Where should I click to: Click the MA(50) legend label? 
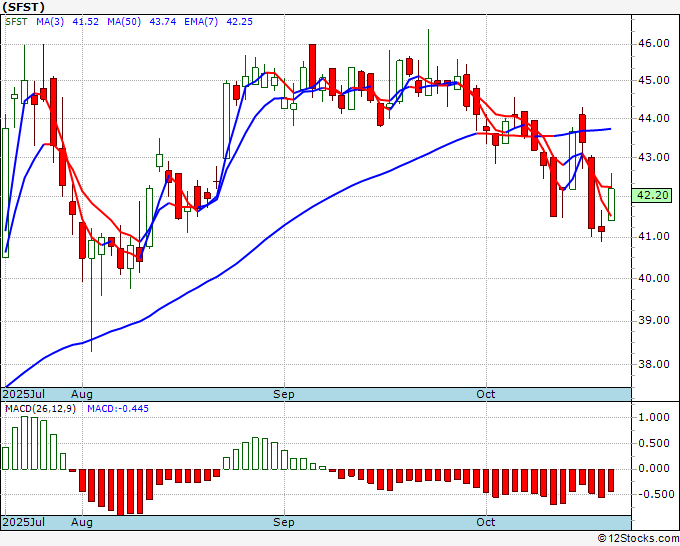(124, 22)
